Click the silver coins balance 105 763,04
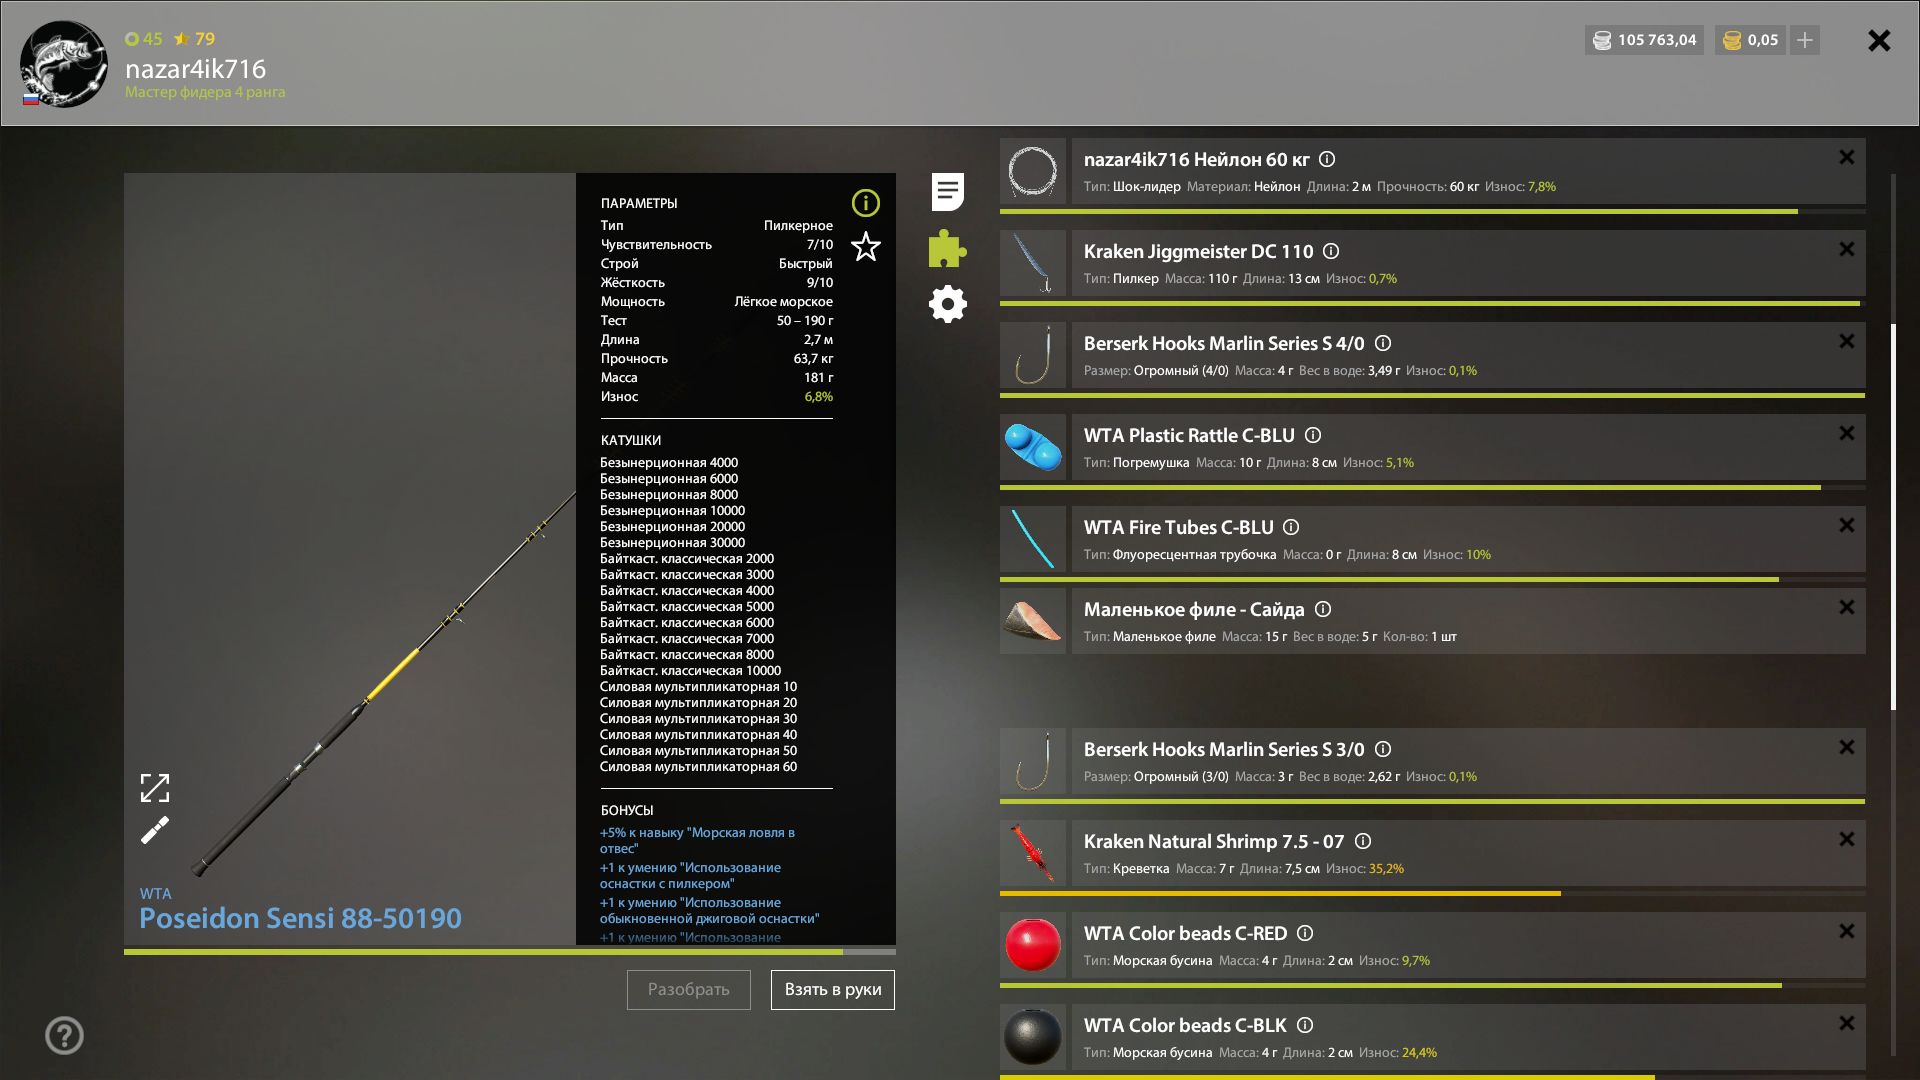The width and height of the screenshot is (1920, 1080). tap(1645, 40)
